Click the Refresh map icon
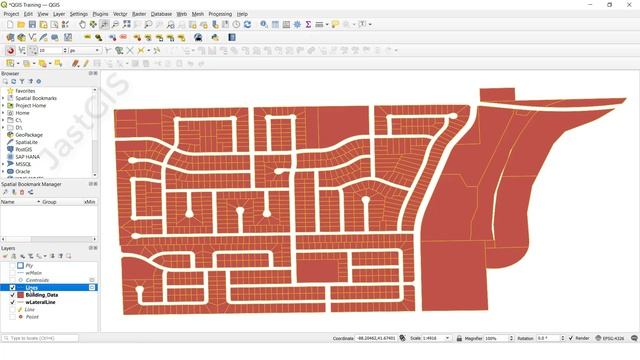 [x=247, y=24]
